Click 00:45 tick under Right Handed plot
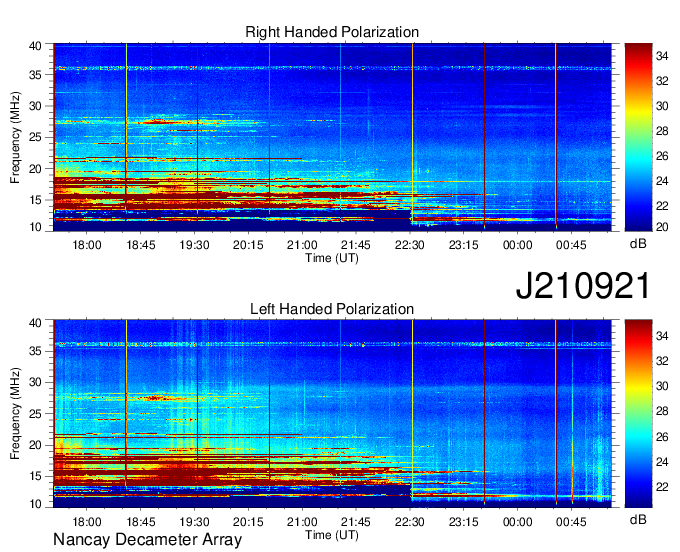680x552 pixels. pyautogui.click(x=571, y=245)
